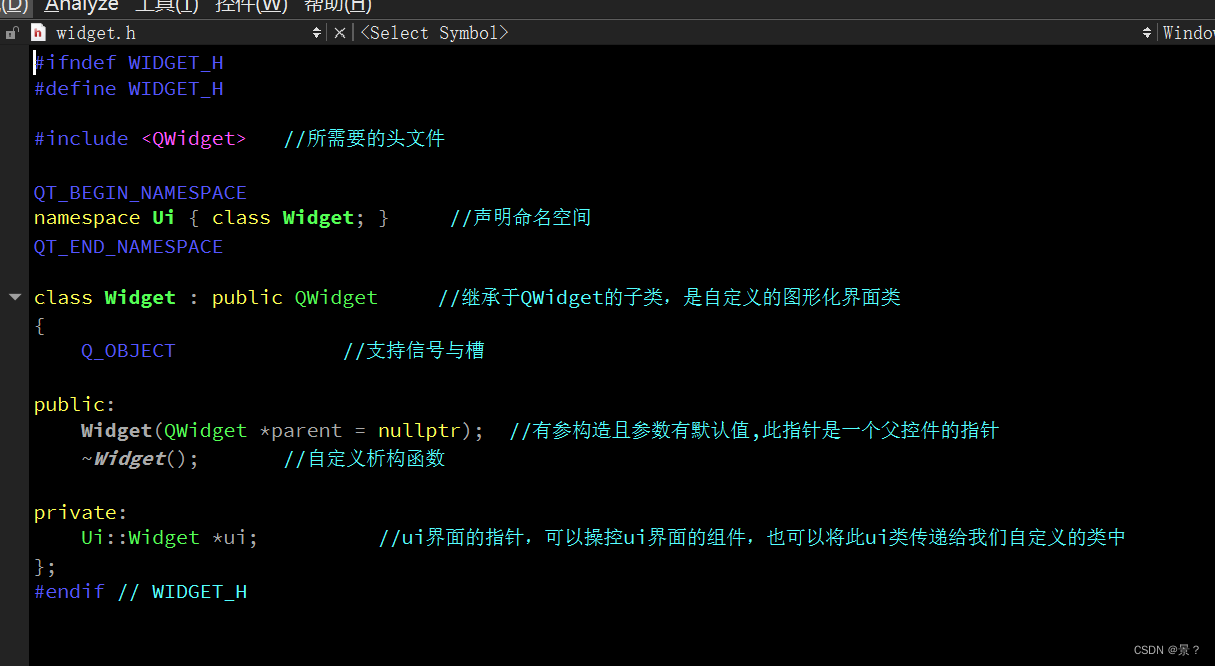Click the Ui::Widget *ui member declaration
Viewport: 1215px width, 666px height.
(166, 537)
